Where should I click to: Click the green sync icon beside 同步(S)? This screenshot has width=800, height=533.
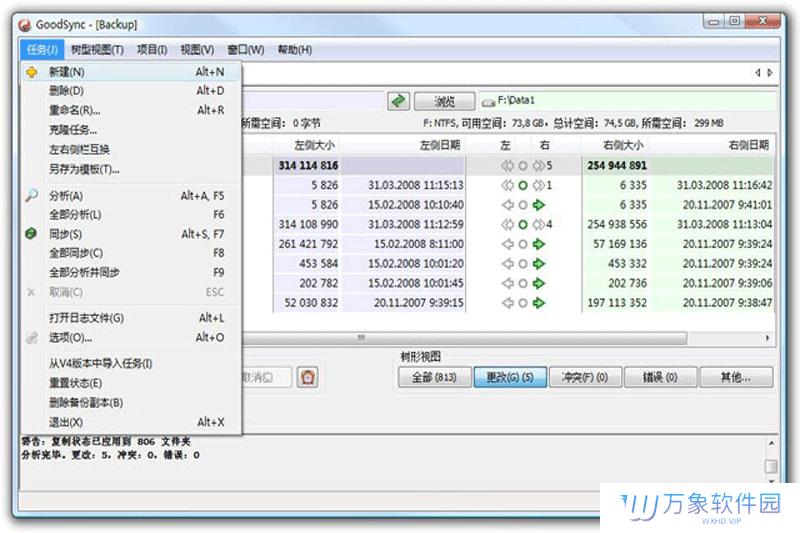point(31,234)
